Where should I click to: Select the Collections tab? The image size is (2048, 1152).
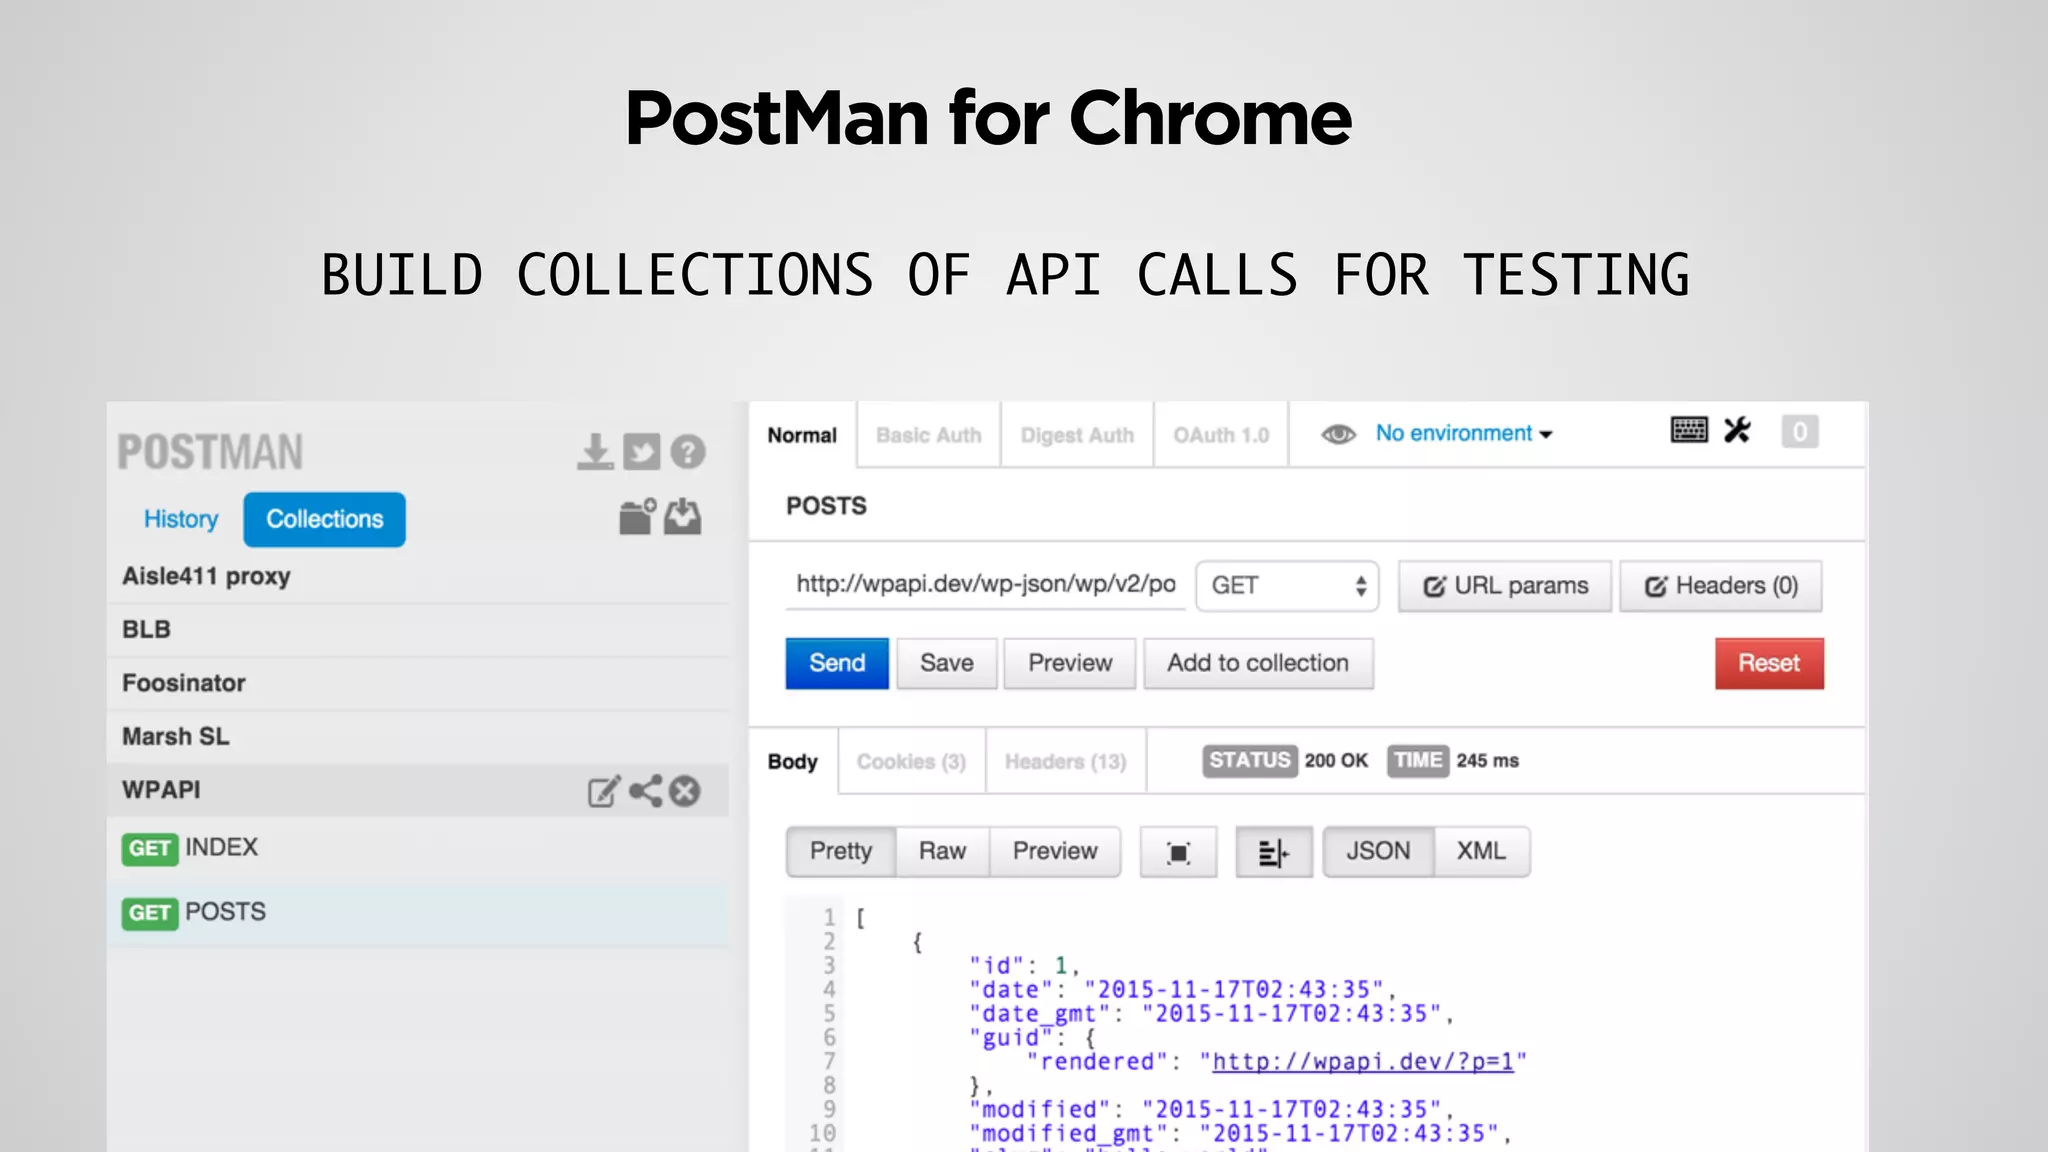pyautogui.click(x=325, y=519)
